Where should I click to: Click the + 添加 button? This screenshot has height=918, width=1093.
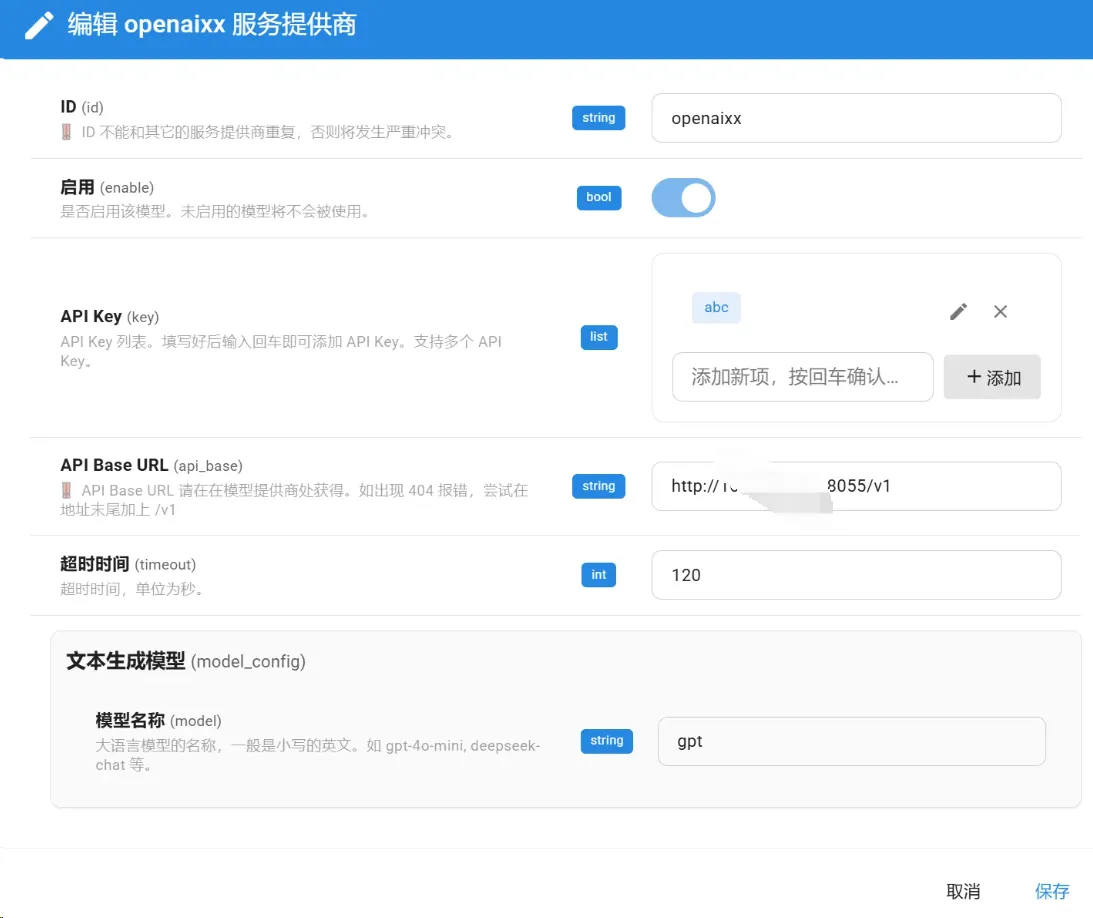coord(992,377)
